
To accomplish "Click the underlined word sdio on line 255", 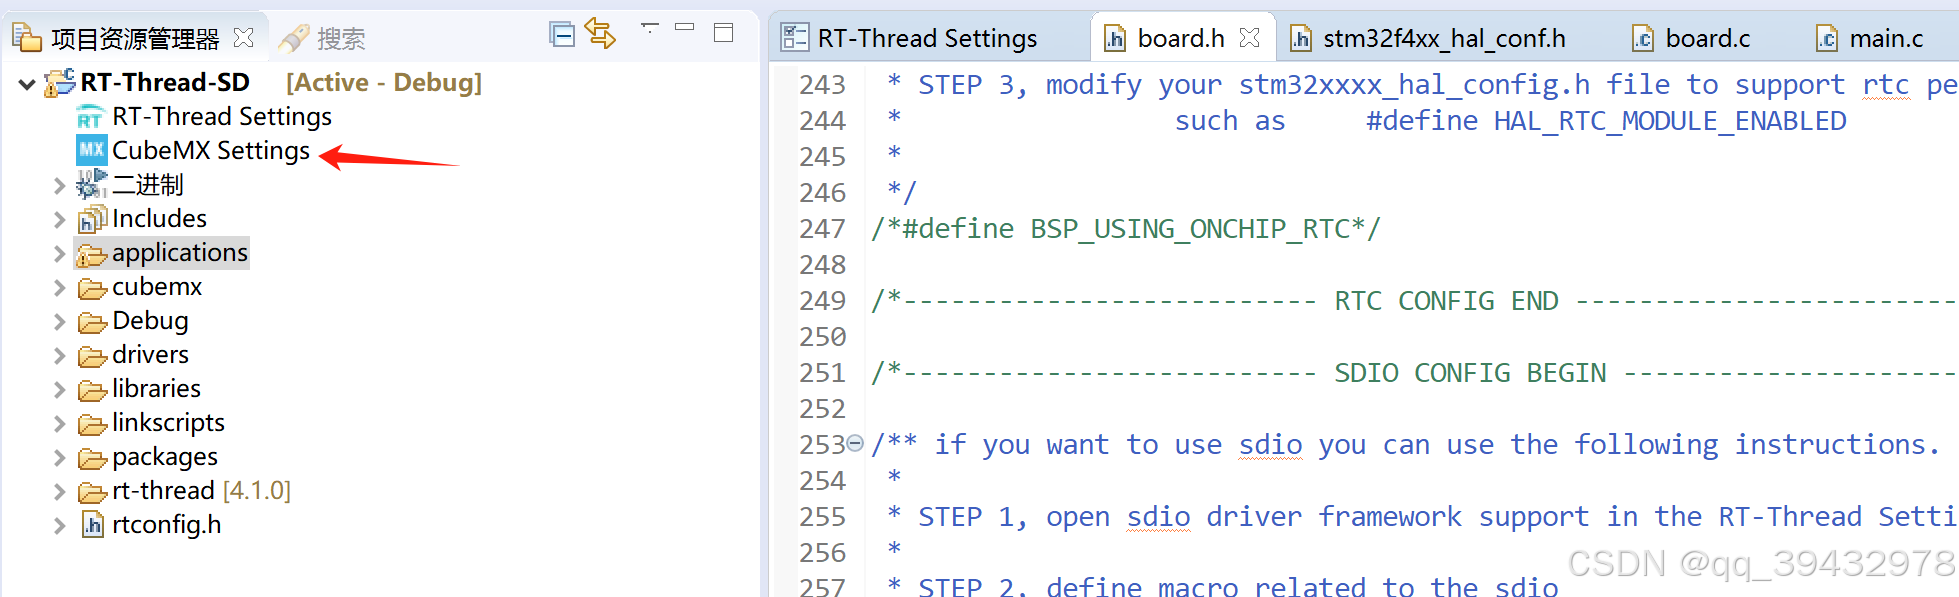I will point(1158,517).
